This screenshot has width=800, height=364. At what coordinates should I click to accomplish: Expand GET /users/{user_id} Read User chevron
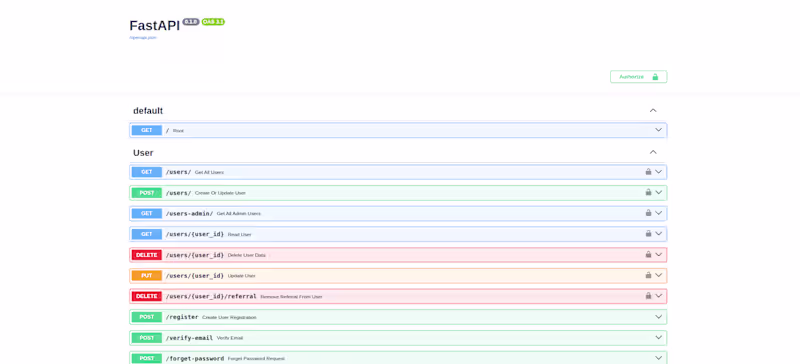tap(658, 234)
